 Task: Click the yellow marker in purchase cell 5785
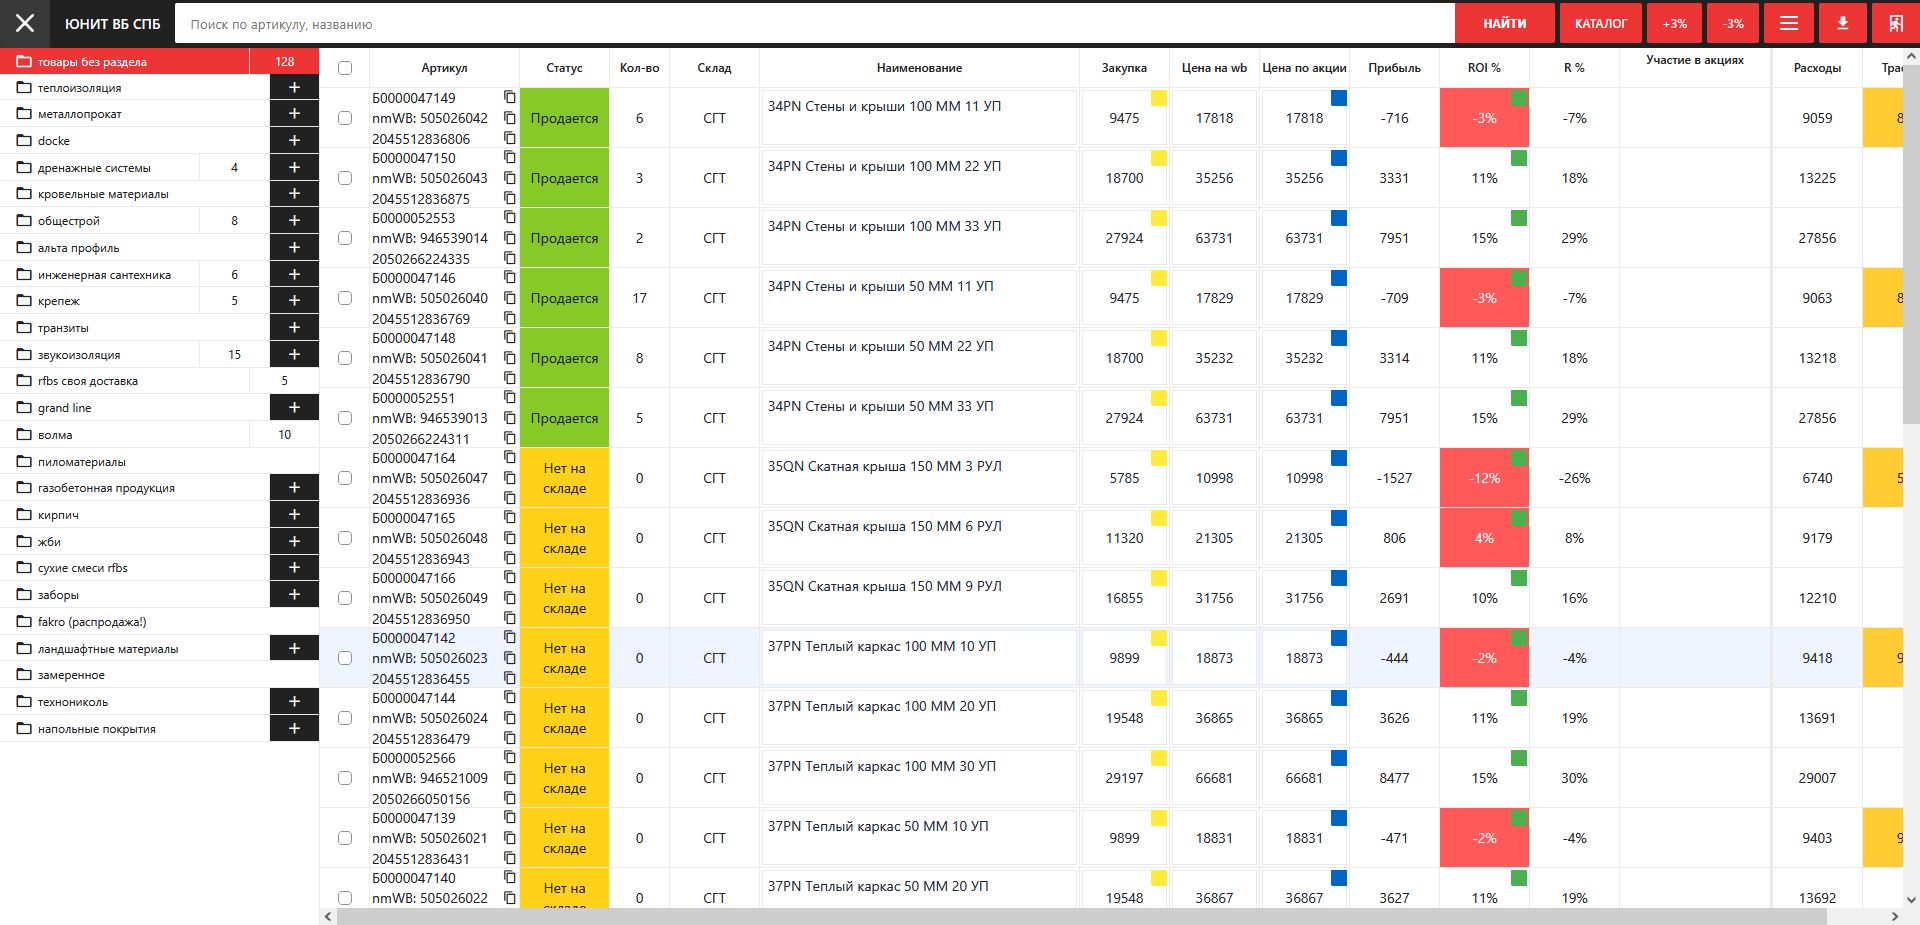click(x=1159, y=458)
